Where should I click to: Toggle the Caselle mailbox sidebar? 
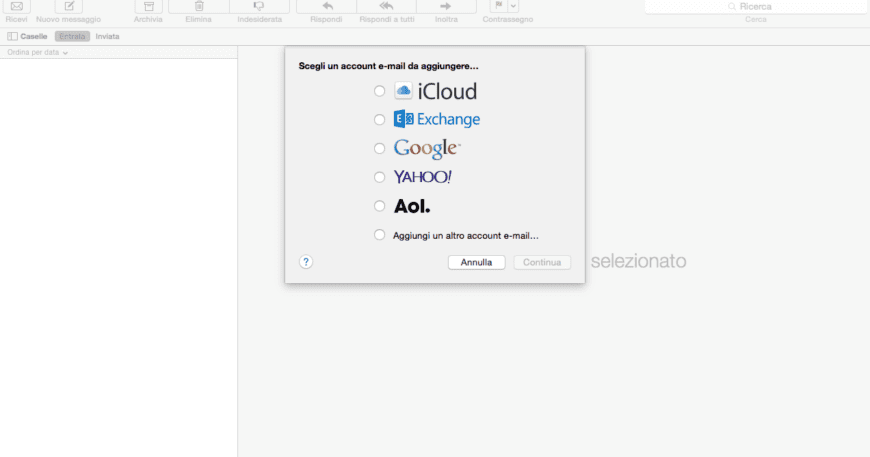pyautogui.click(x=27, y=36)
